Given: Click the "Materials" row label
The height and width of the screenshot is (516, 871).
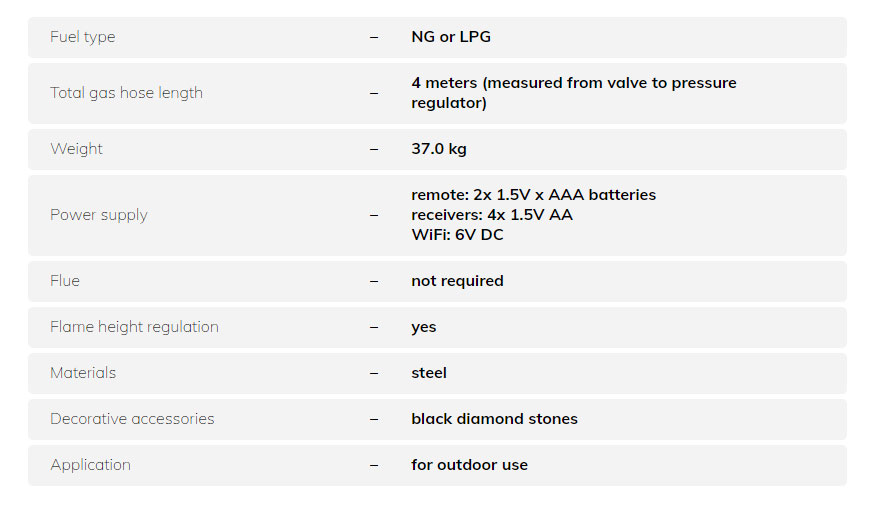Looking at the screenshot, I should click(83, 373).
